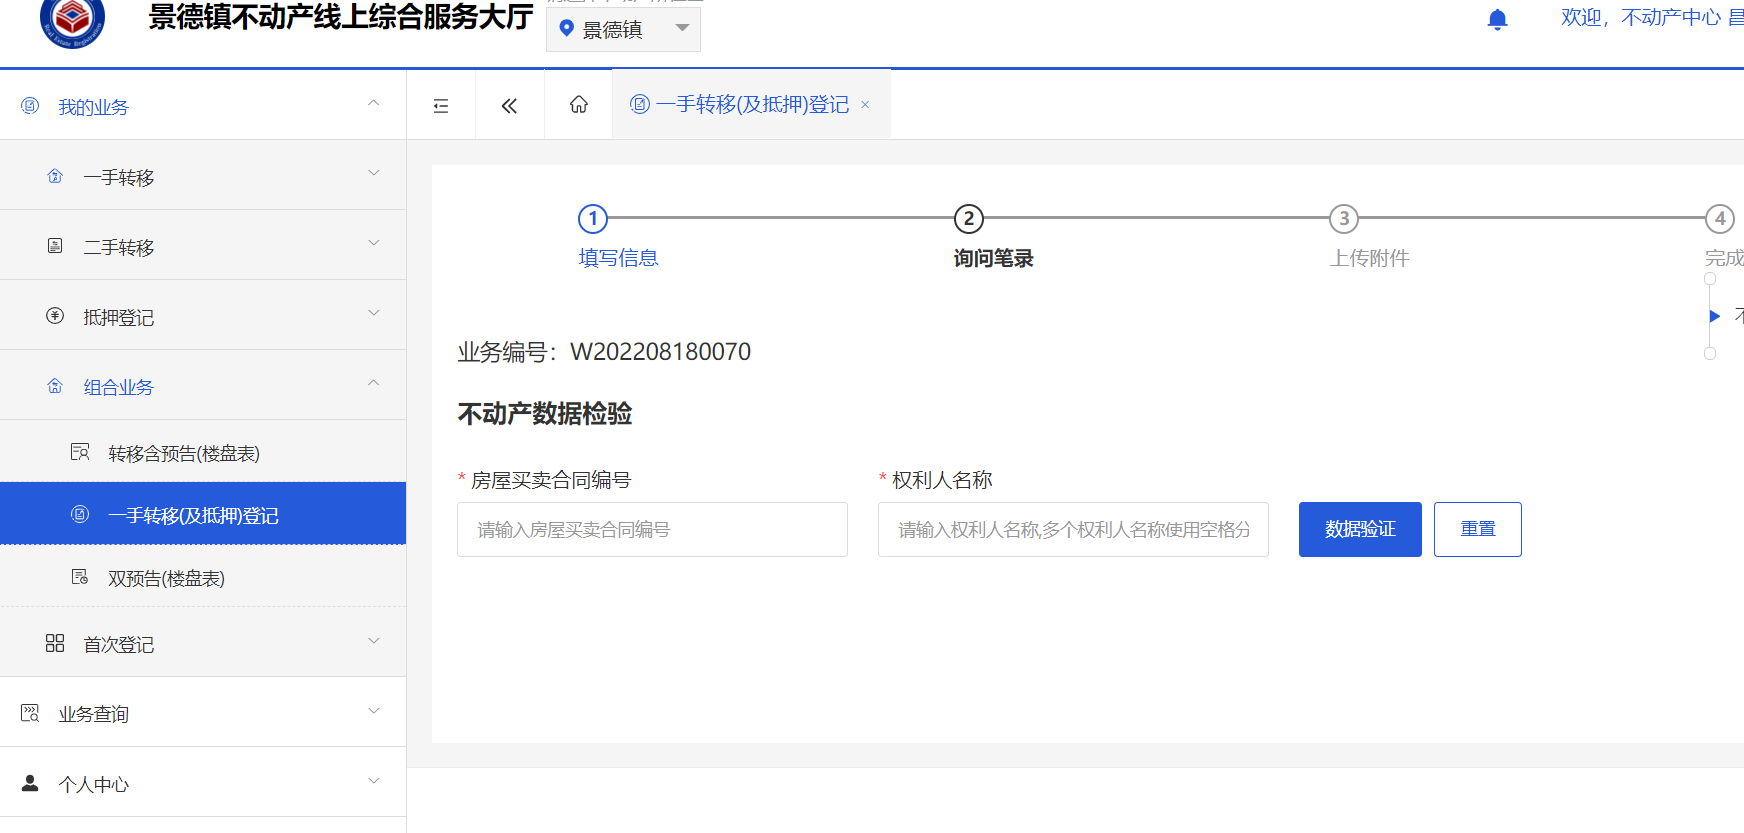Click the service hall logo
Viewport: 1744px width, 833px height.
pyautogui.click(x=72, y=20)
